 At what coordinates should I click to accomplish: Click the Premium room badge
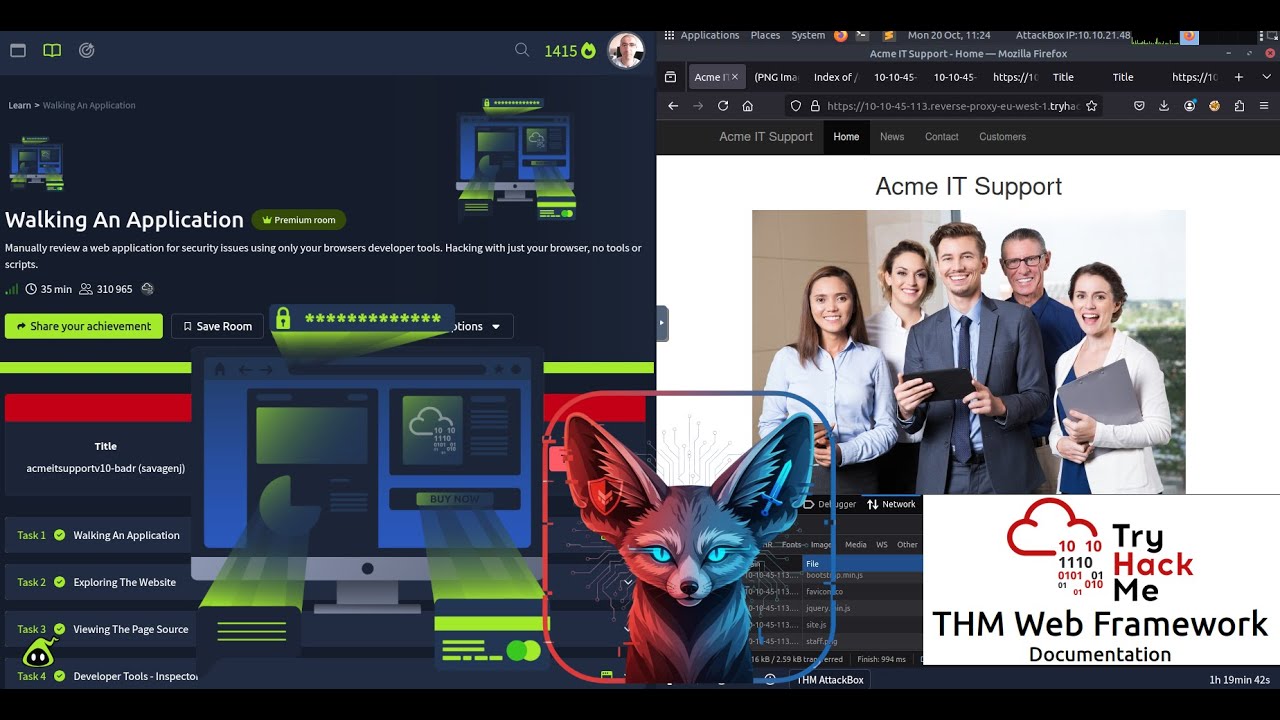(299, 220)
